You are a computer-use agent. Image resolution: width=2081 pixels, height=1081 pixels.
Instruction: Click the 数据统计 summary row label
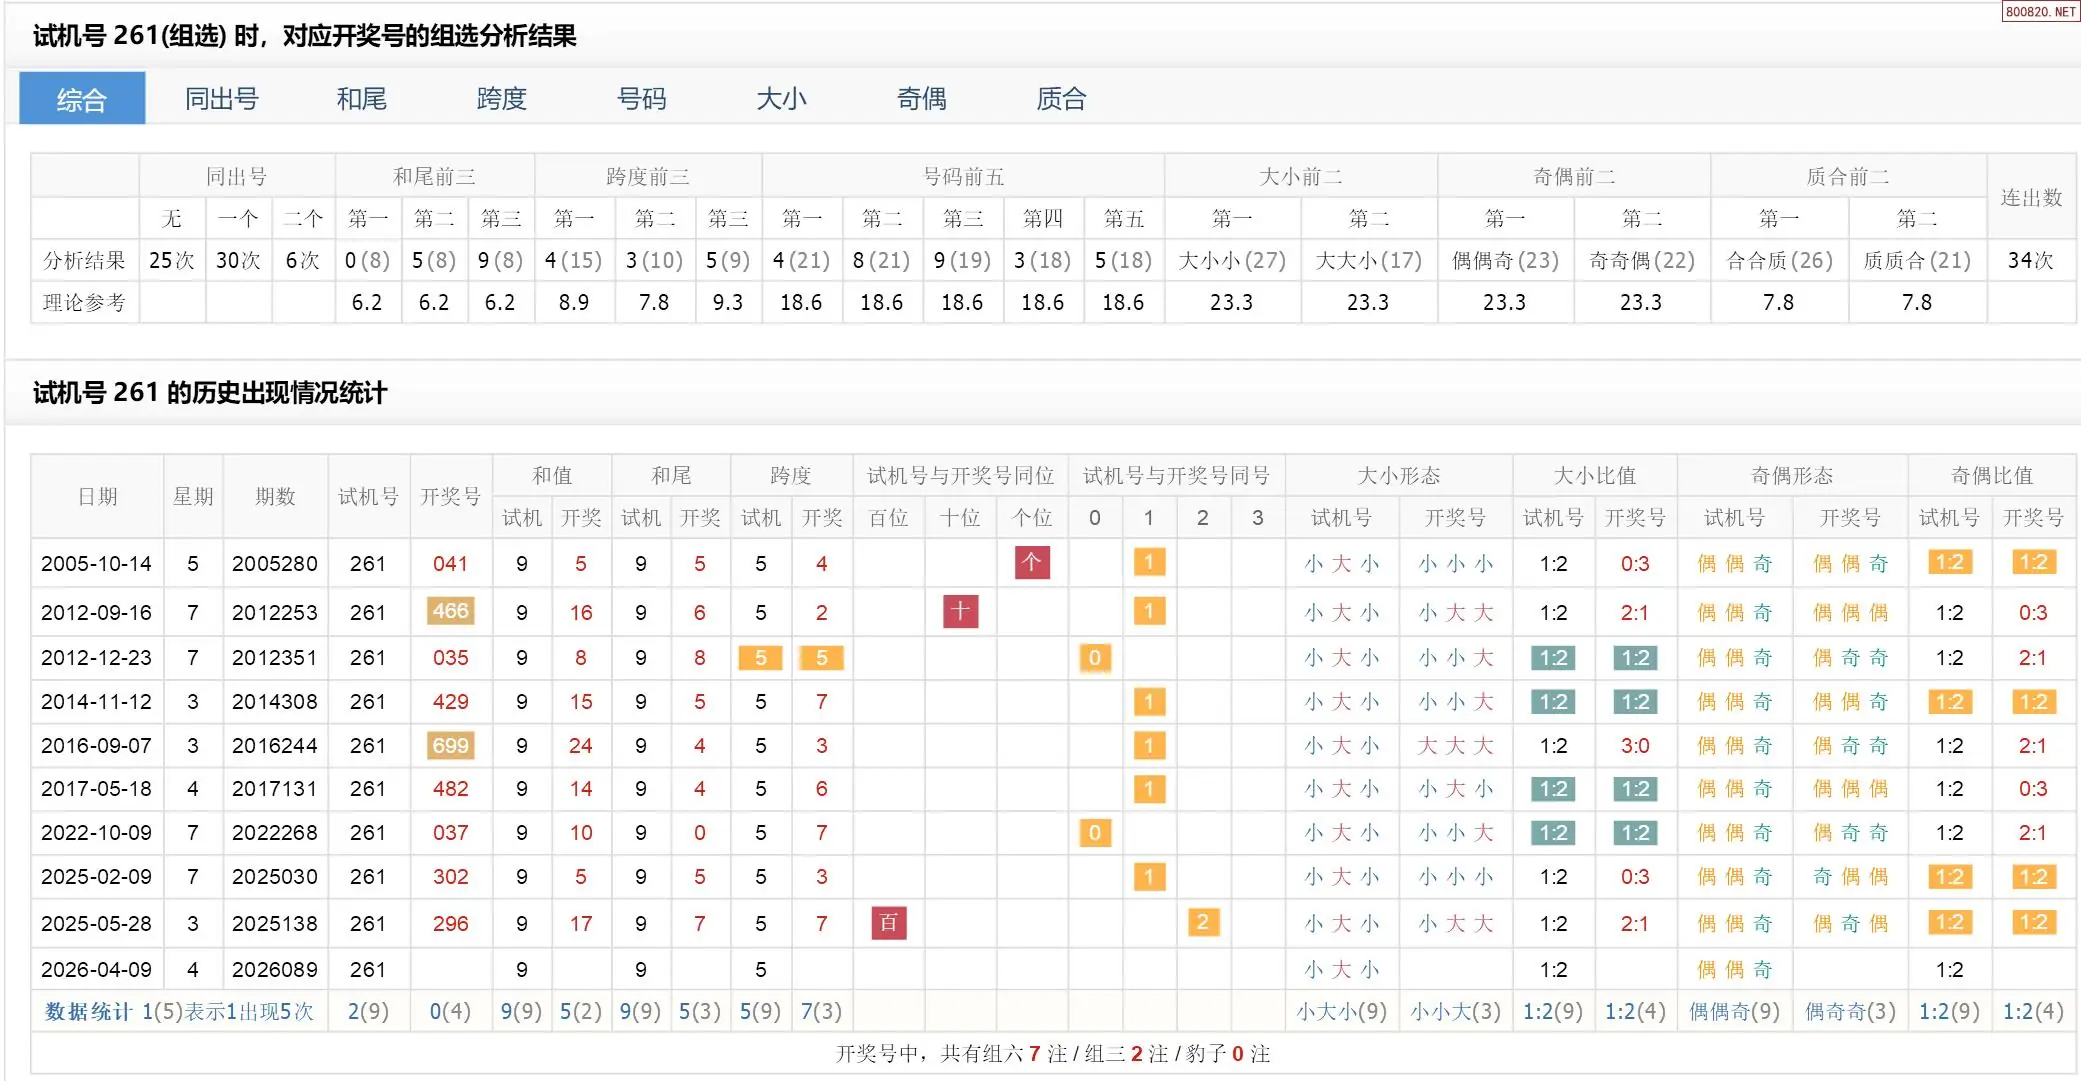(x=88, y=1012)
